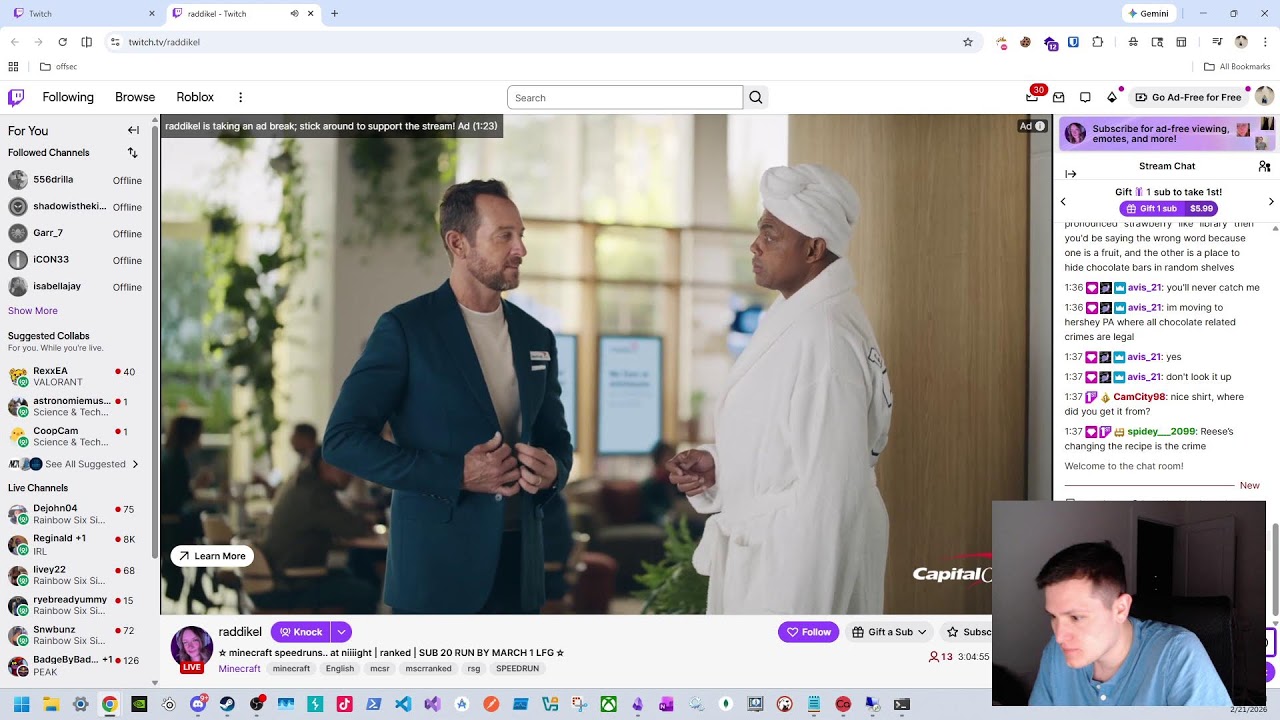Screen dimensions: 1280x720
Task: Open more navigation options menu
Action: coord(240,97)
